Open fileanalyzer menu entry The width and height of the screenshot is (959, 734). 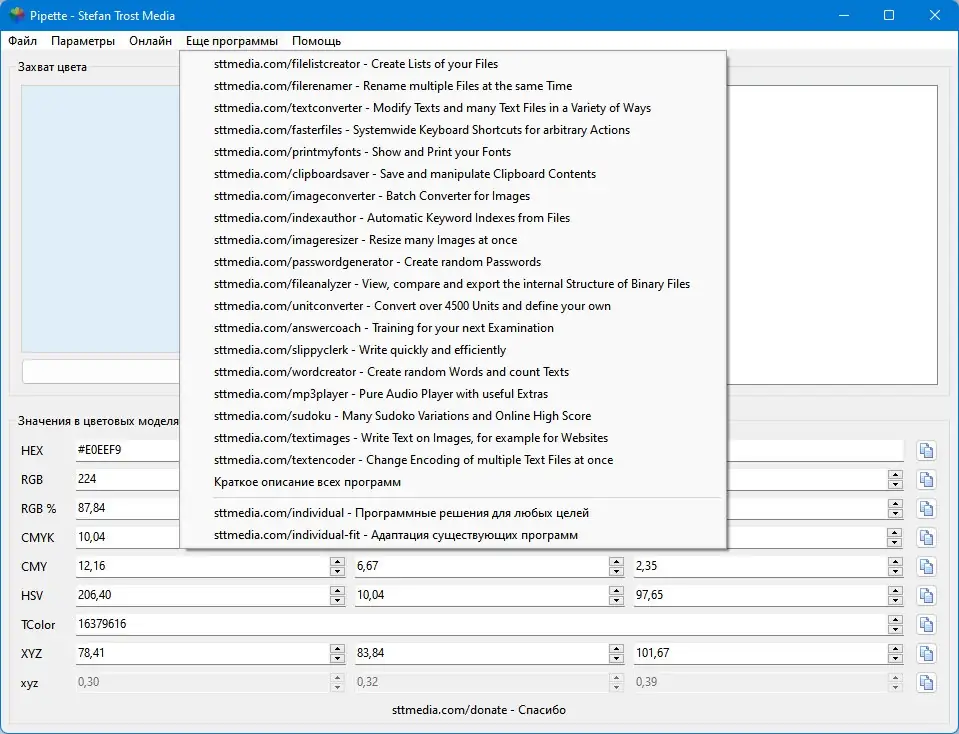(453, 284)
